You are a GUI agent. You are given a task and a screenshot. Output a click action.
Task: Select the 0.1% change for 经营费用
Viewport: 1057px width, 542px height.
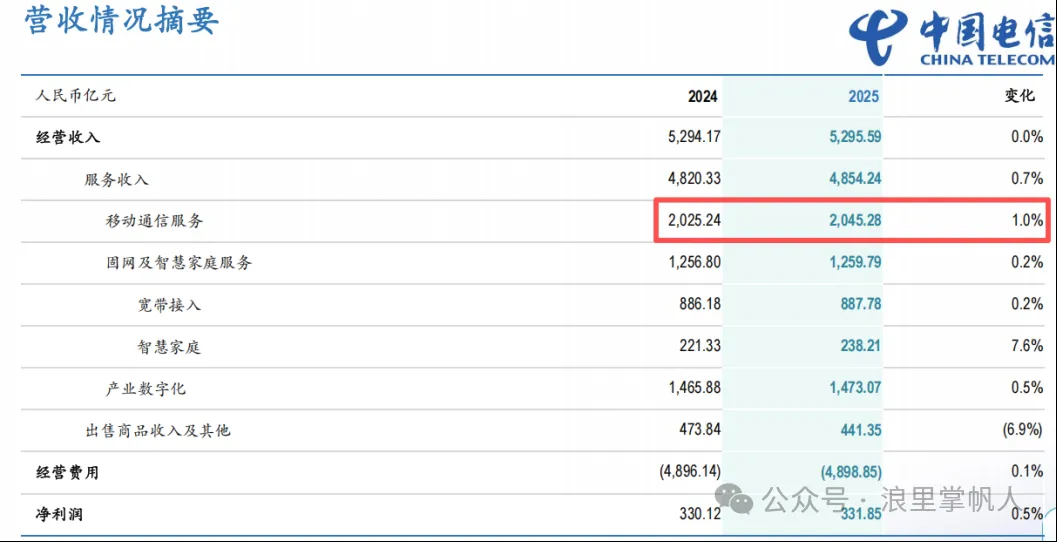1027,471
